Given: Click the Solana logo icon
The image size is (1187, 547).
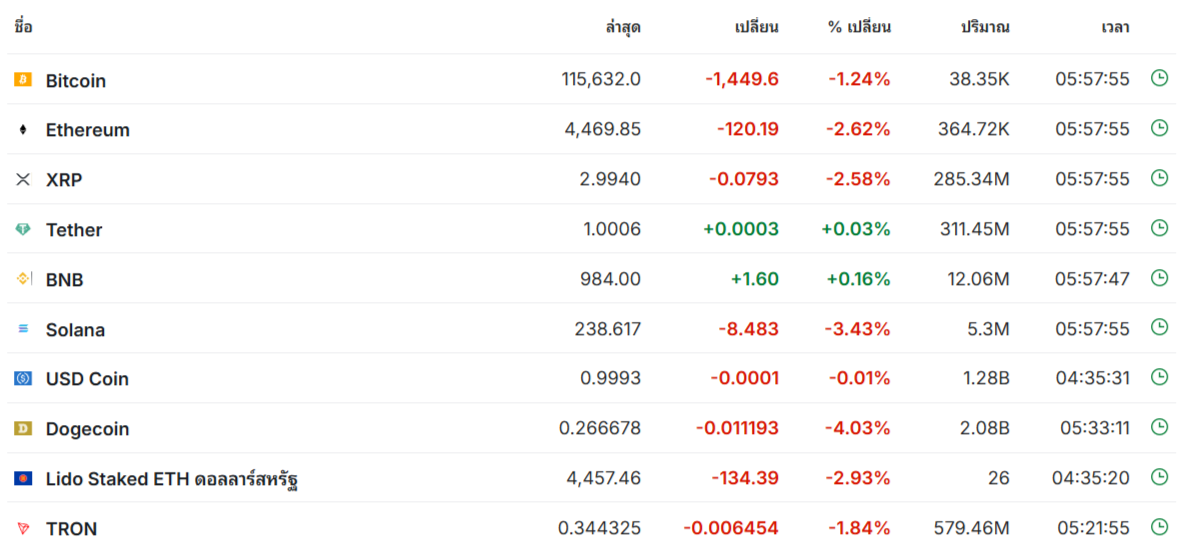Looking at the screenshot, I should point(23,329).
